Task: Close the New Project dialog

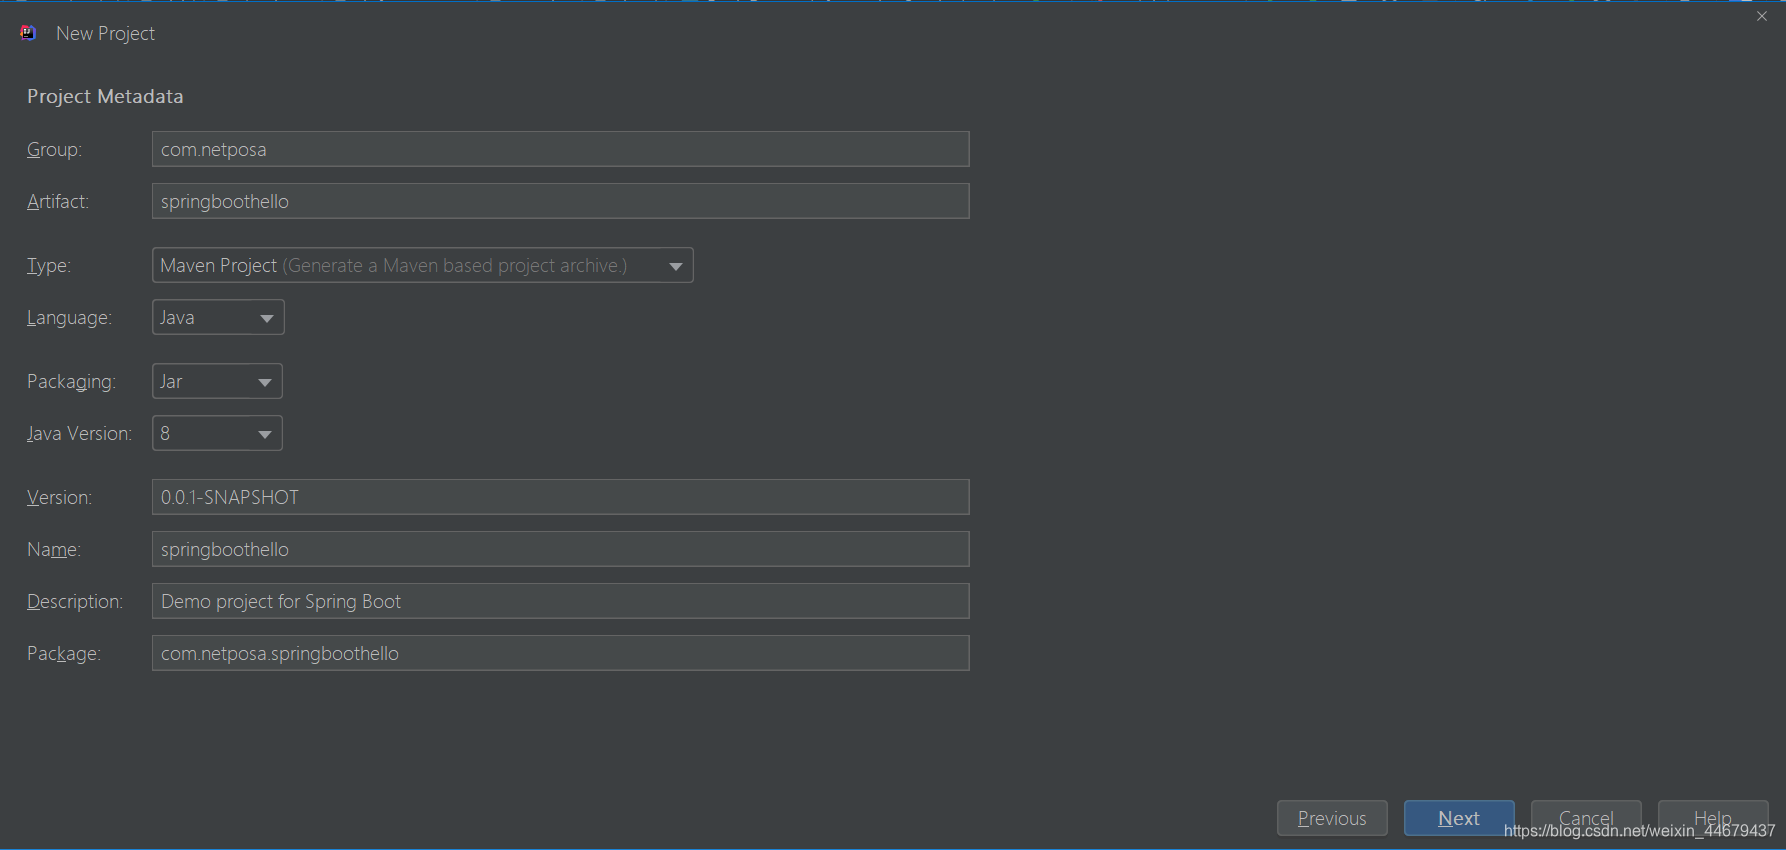Action: pos(1762,16)
